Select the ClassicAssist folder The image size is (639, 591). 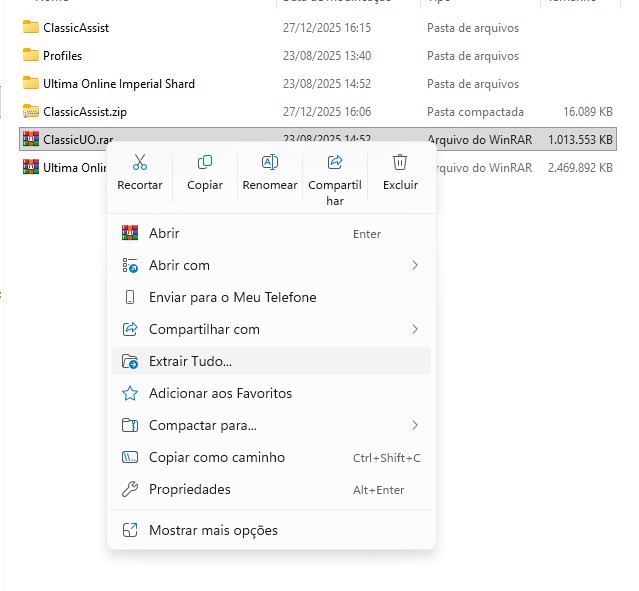[76, 27]
